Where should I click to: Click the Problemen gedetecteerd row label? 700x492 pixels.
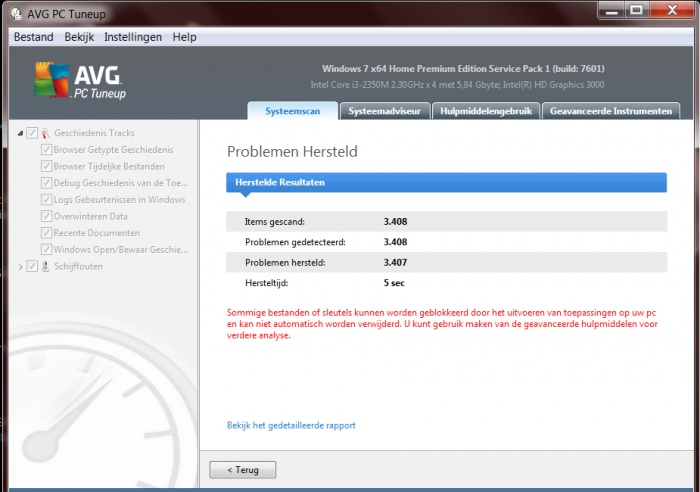pos(295,242)
